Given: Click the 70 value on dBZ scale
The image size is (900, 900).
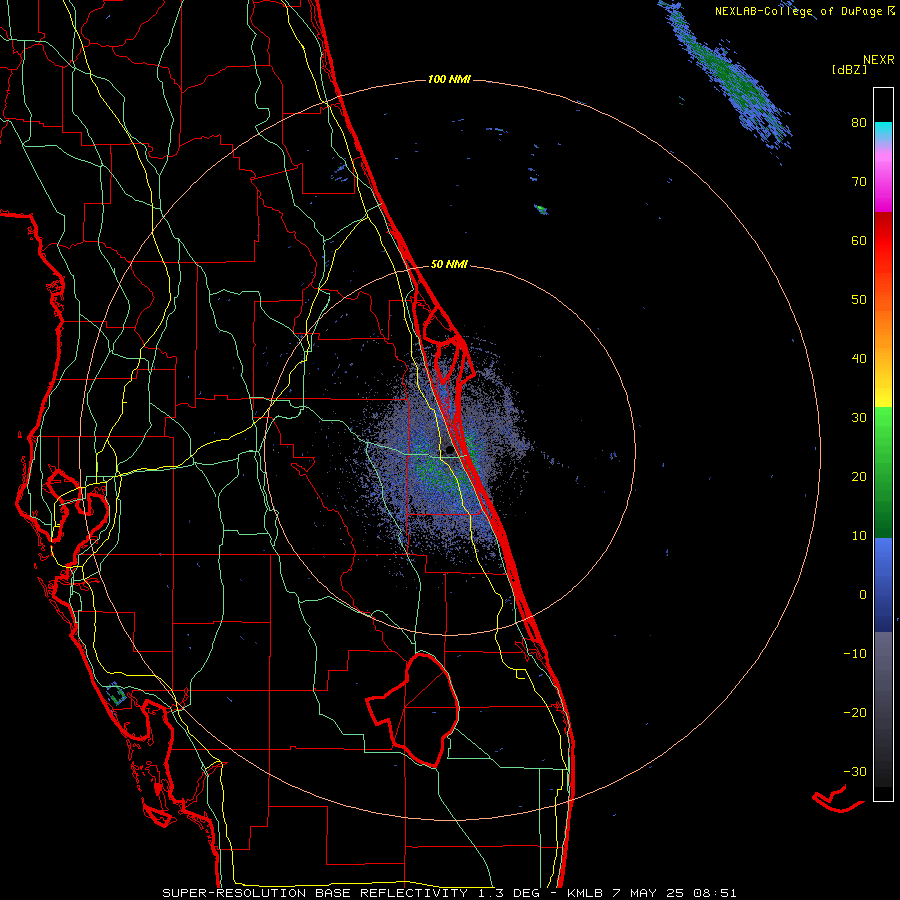Looking at the screenshot, I should click(859, 182).
